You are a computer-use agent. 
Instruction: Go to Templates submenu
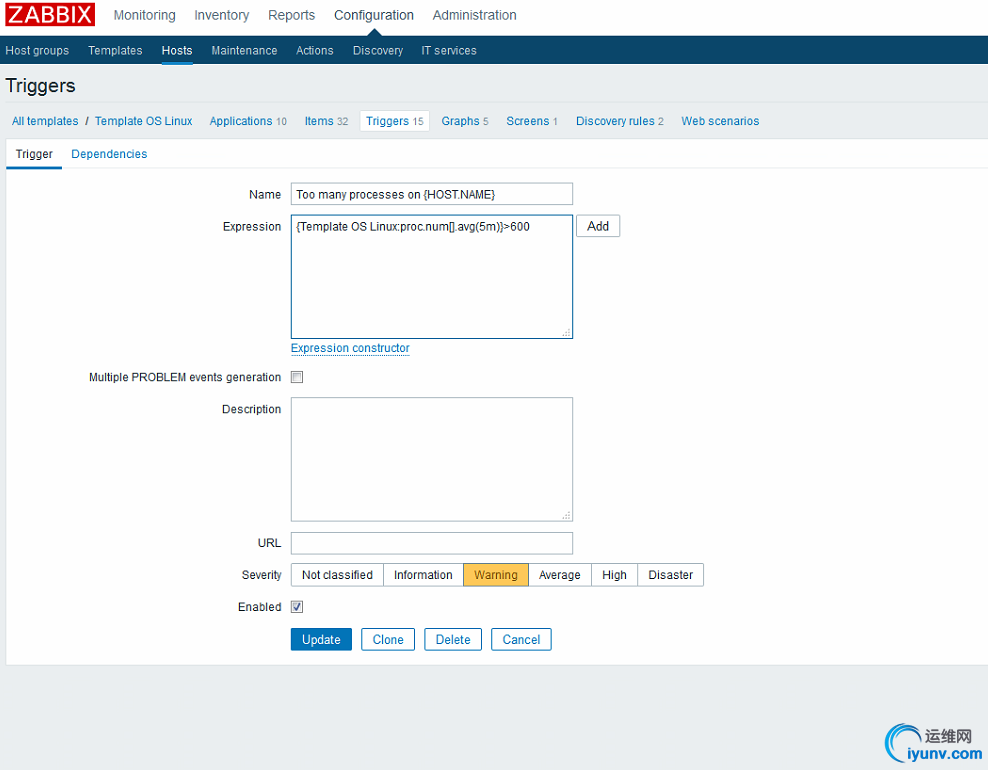(115, 50)
